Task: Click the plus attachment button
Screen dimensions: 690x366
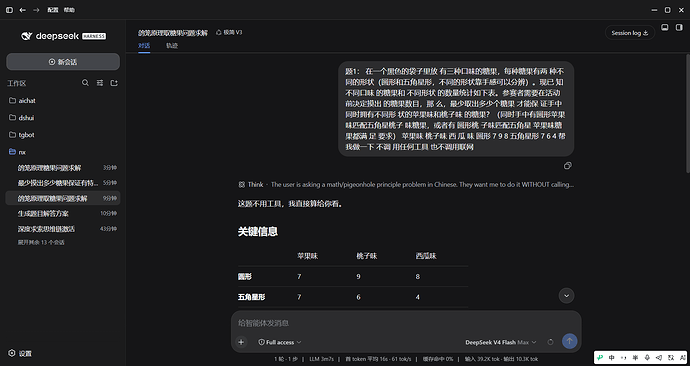Action: pos(241,342)
